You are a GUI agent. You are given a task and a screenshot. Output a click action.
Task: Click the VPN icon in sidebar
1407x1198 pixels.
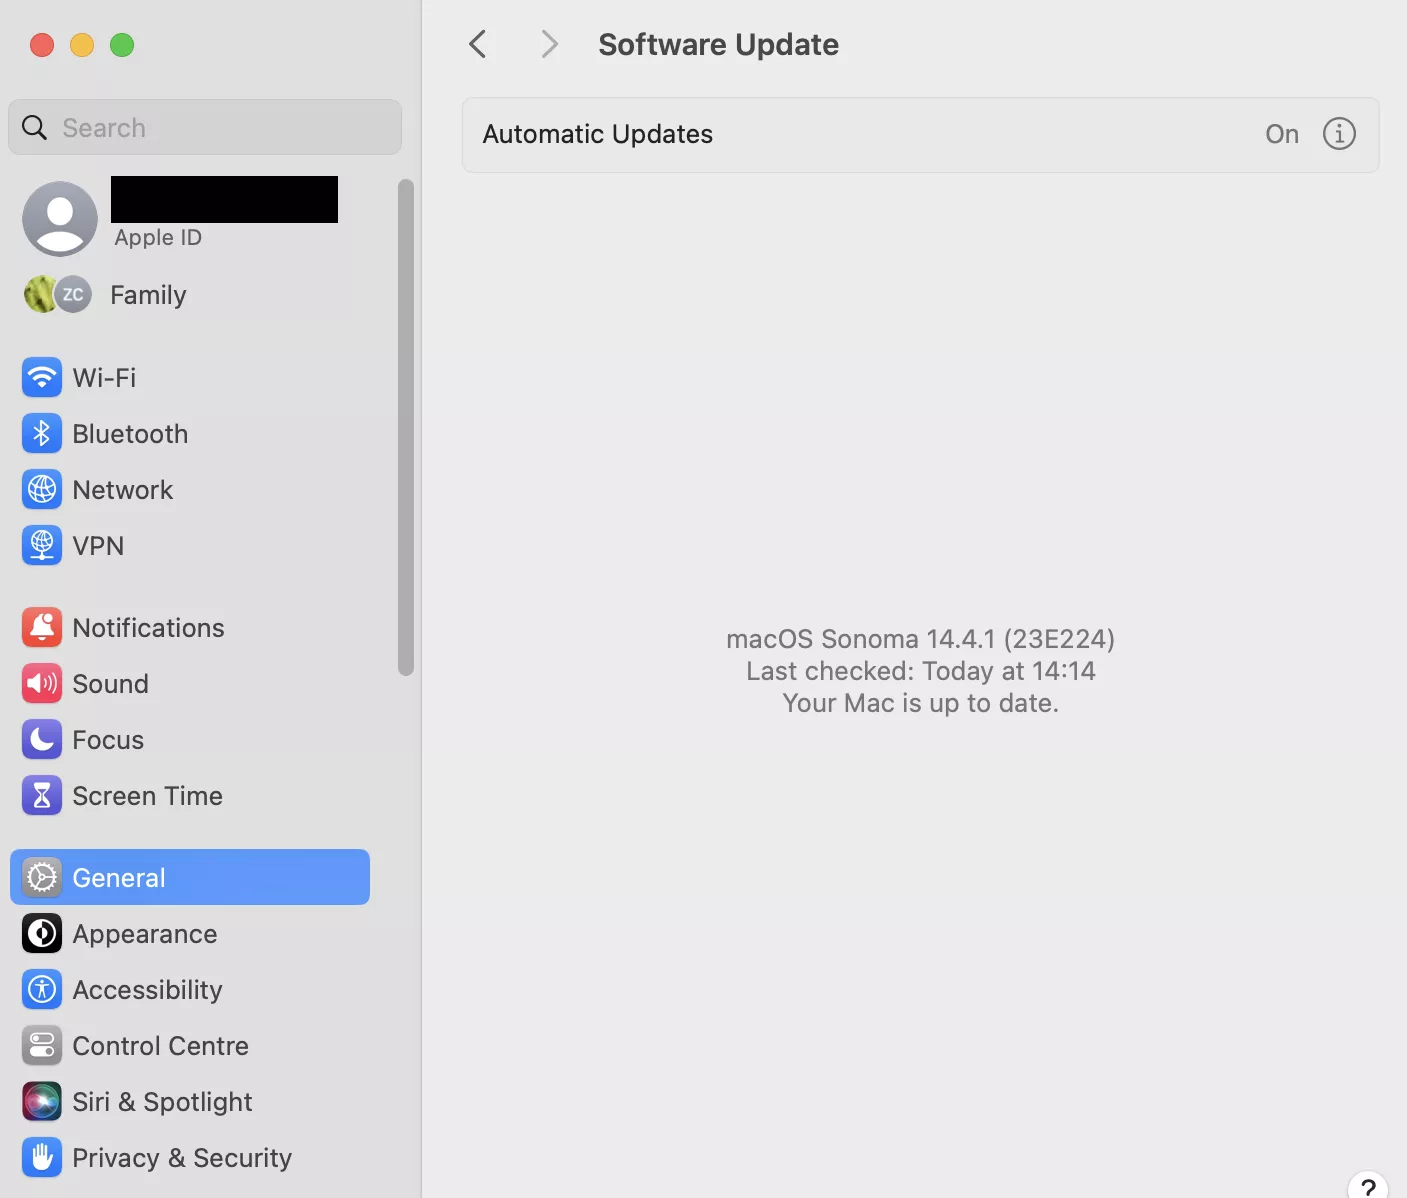tap(41, 546)
